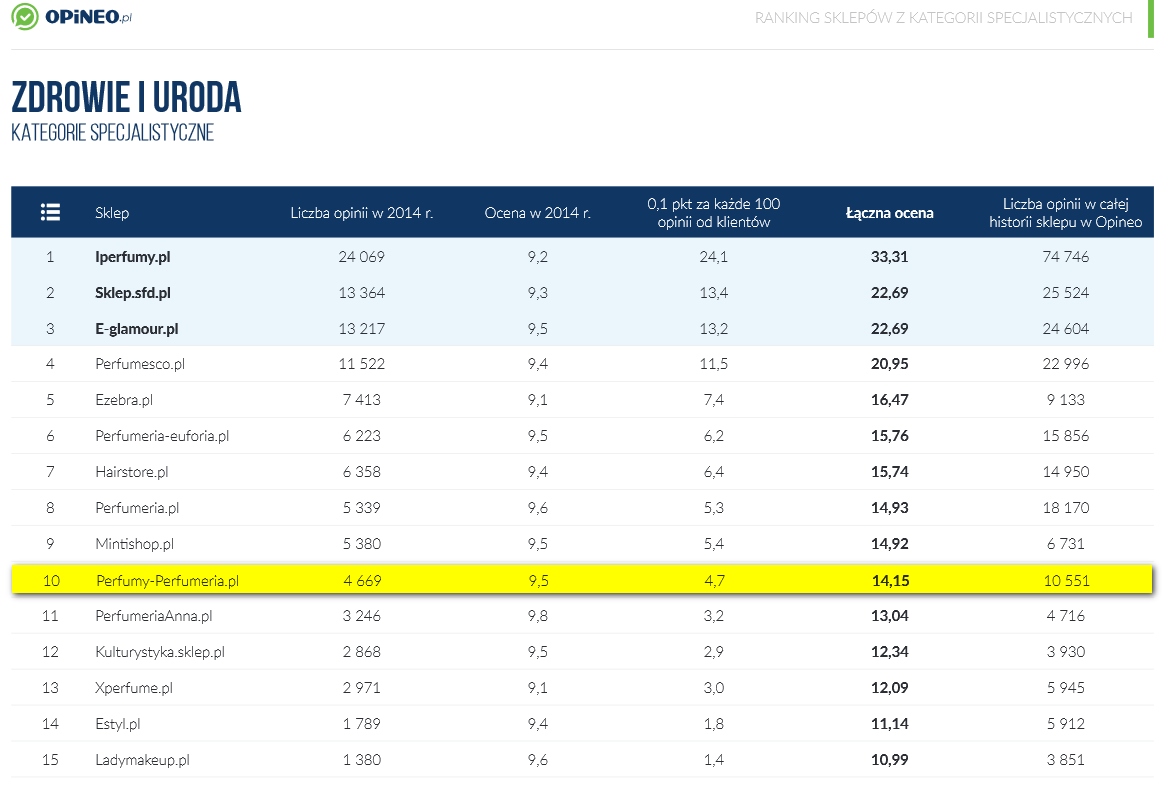Open the Sklep.sfd.pl shop link
The width and height of the screenshot is (1162, 792).
coord(133,293)
